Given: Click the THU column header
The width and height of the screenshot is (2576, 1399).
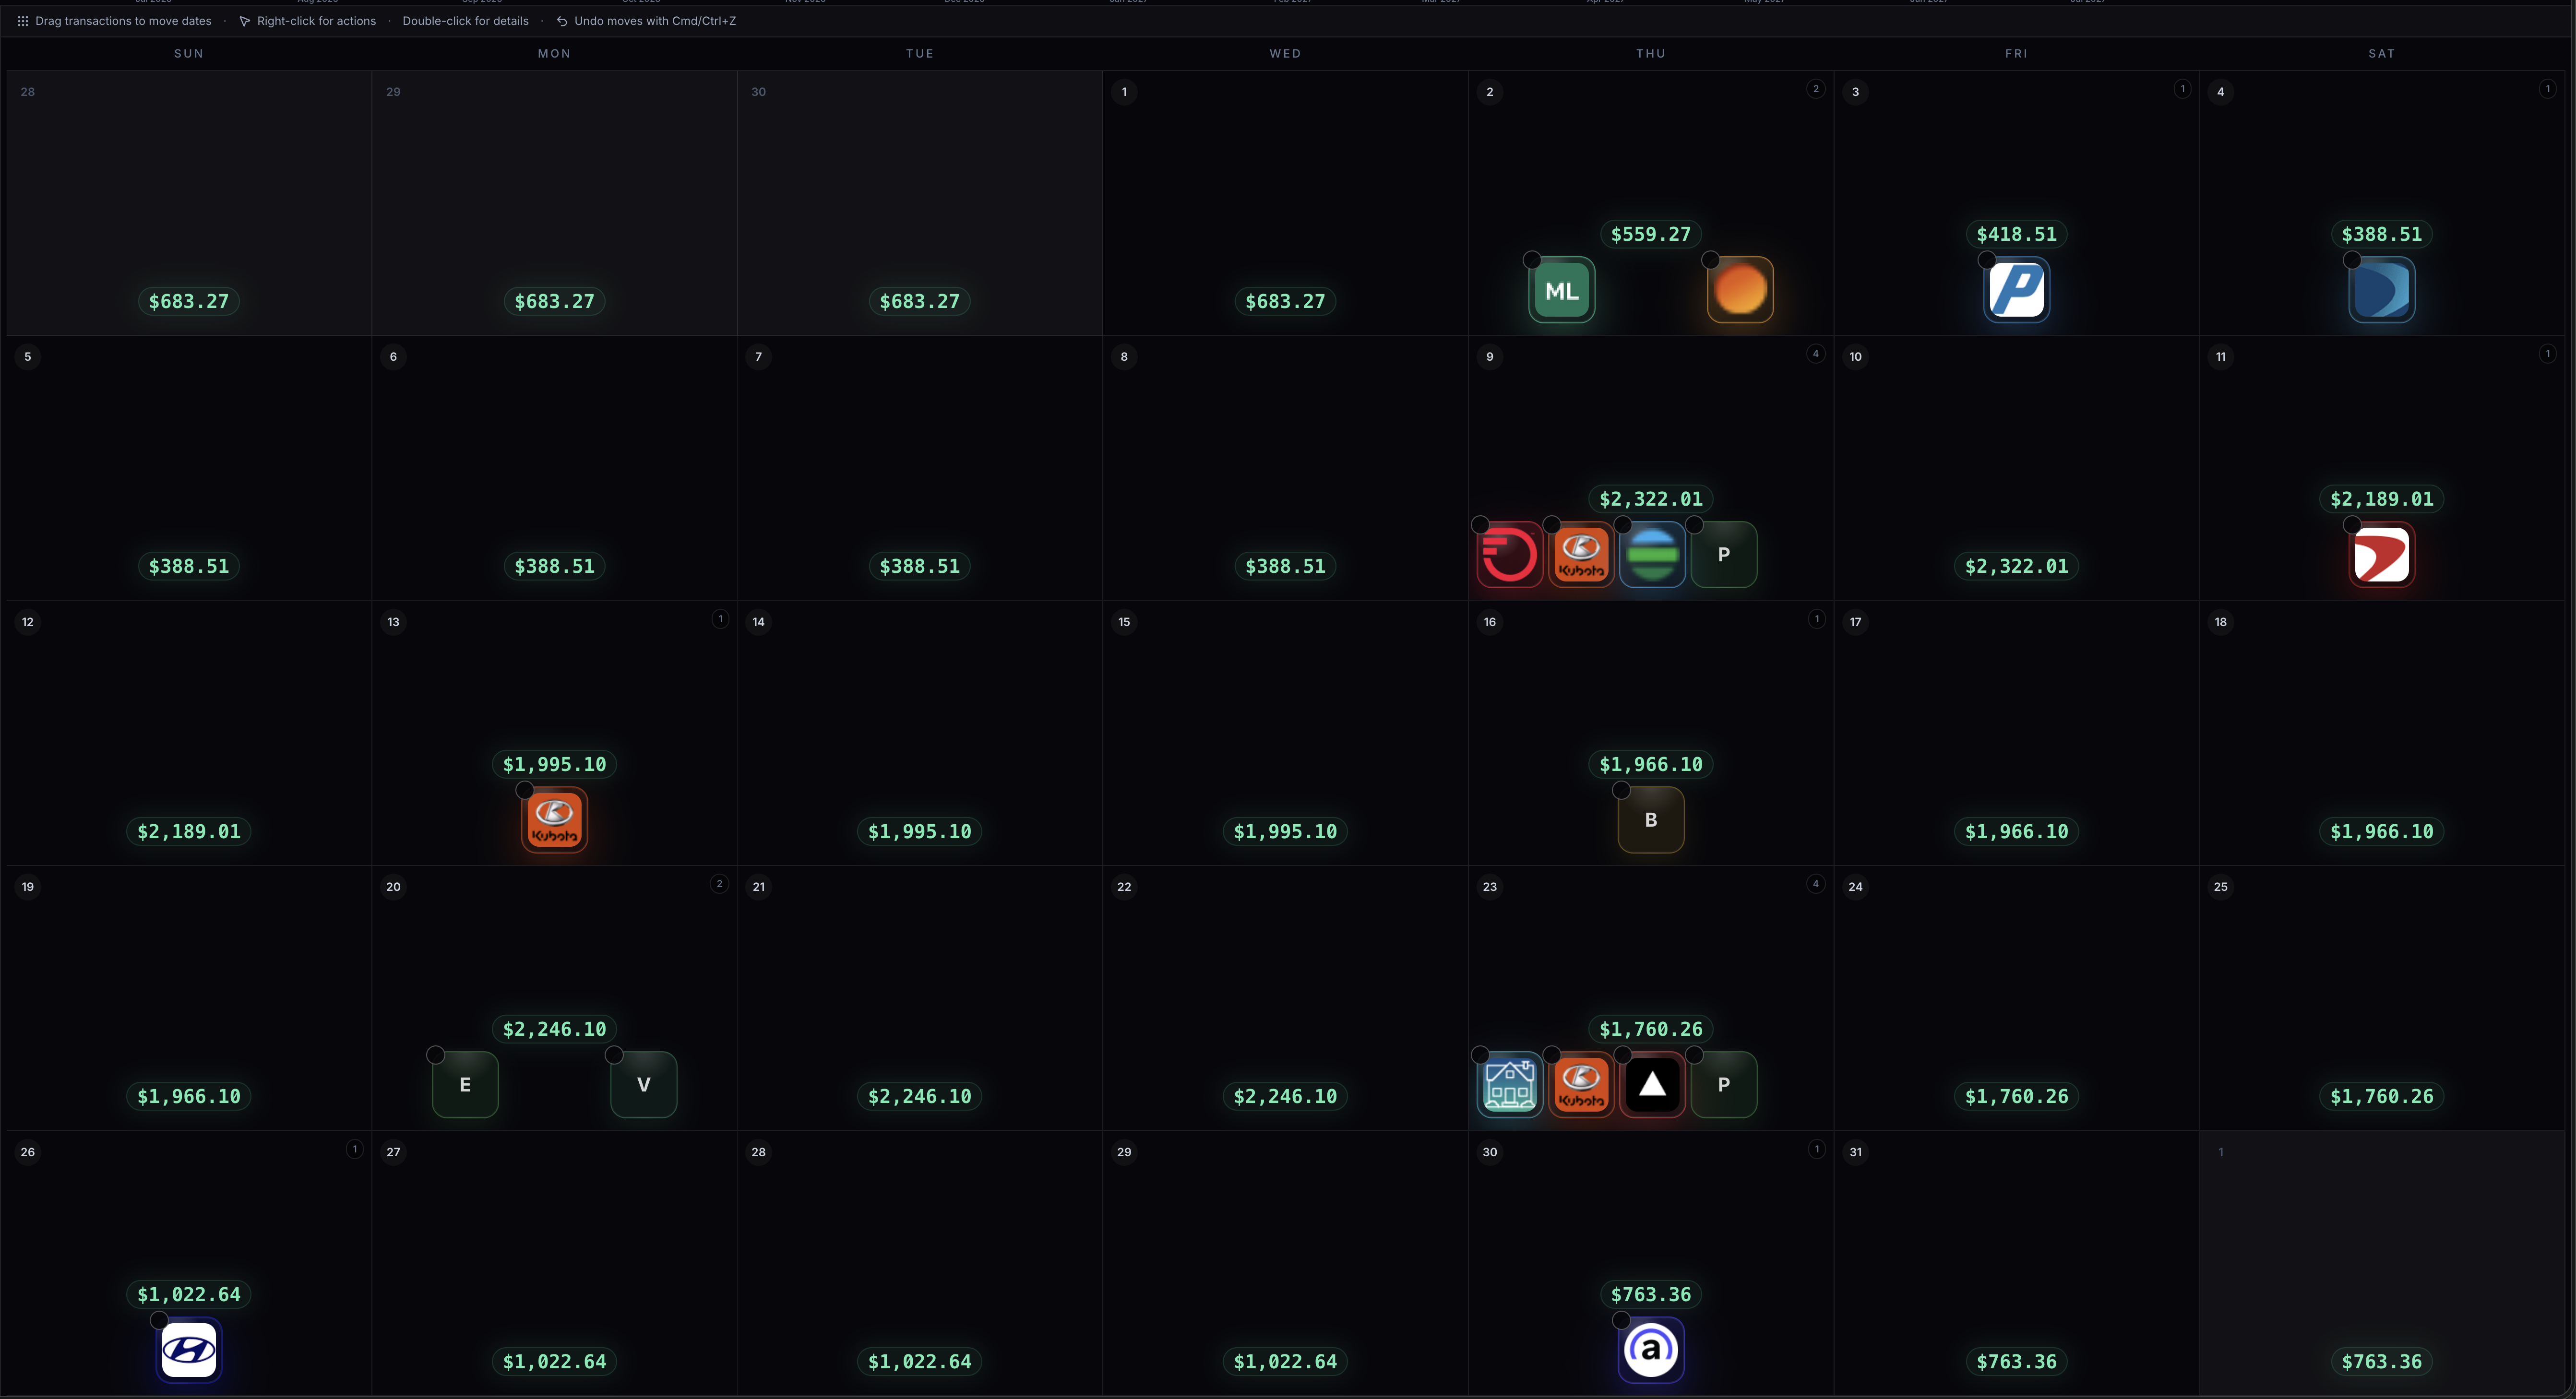Looking at the screenshot, I should 1651,54.
